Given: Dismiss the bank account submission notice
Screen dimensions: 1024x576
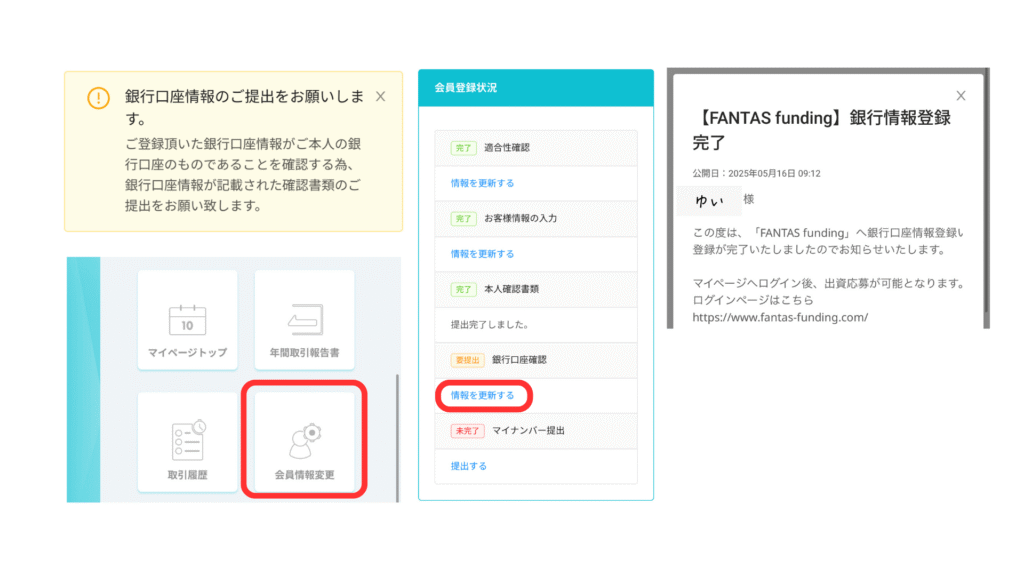Looking at the screenshot, I should tap(381, 97).
